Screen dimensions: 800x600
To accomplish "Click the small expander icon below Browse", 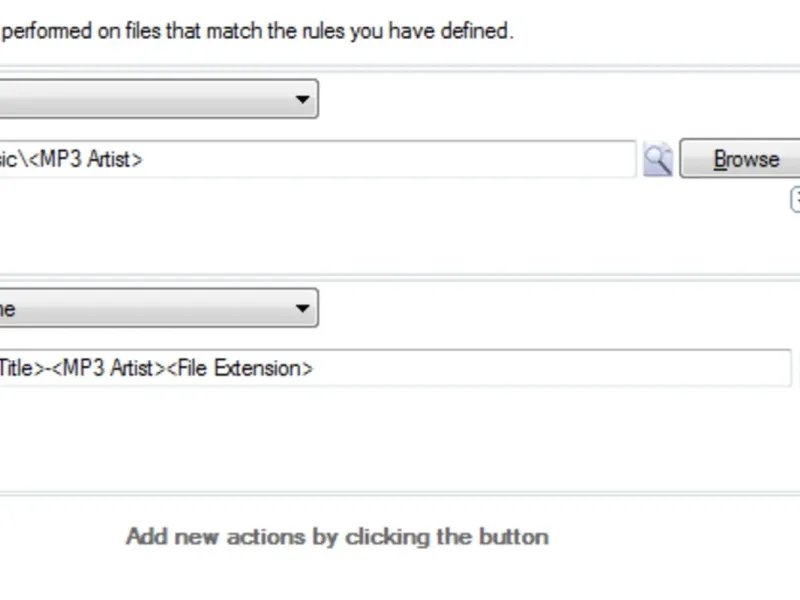I will point(796,198).
